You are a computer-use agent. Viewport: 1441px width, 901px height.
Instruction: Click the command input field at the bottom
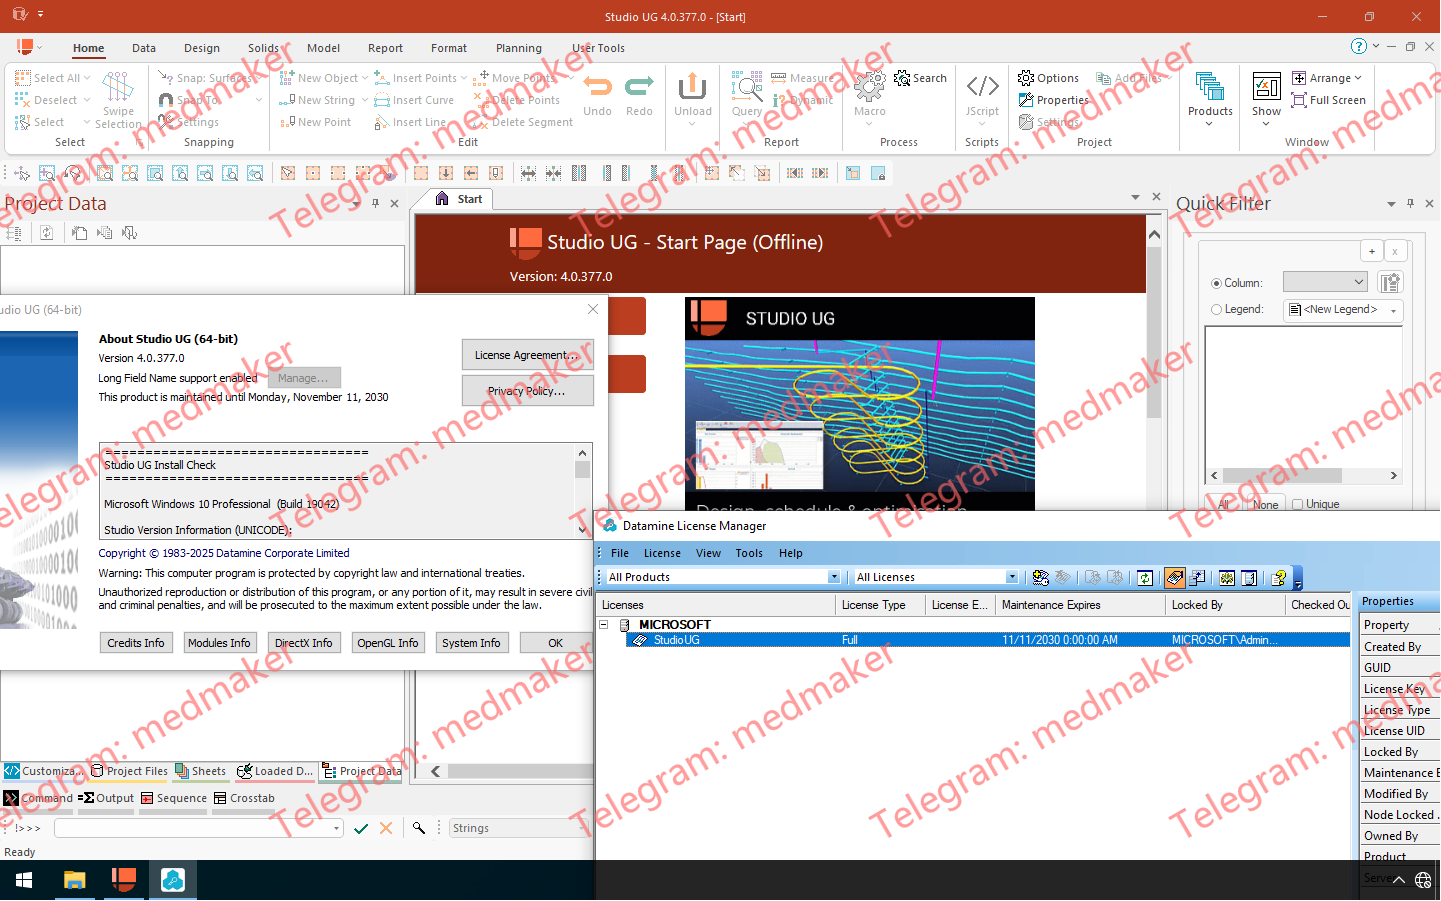195,828
